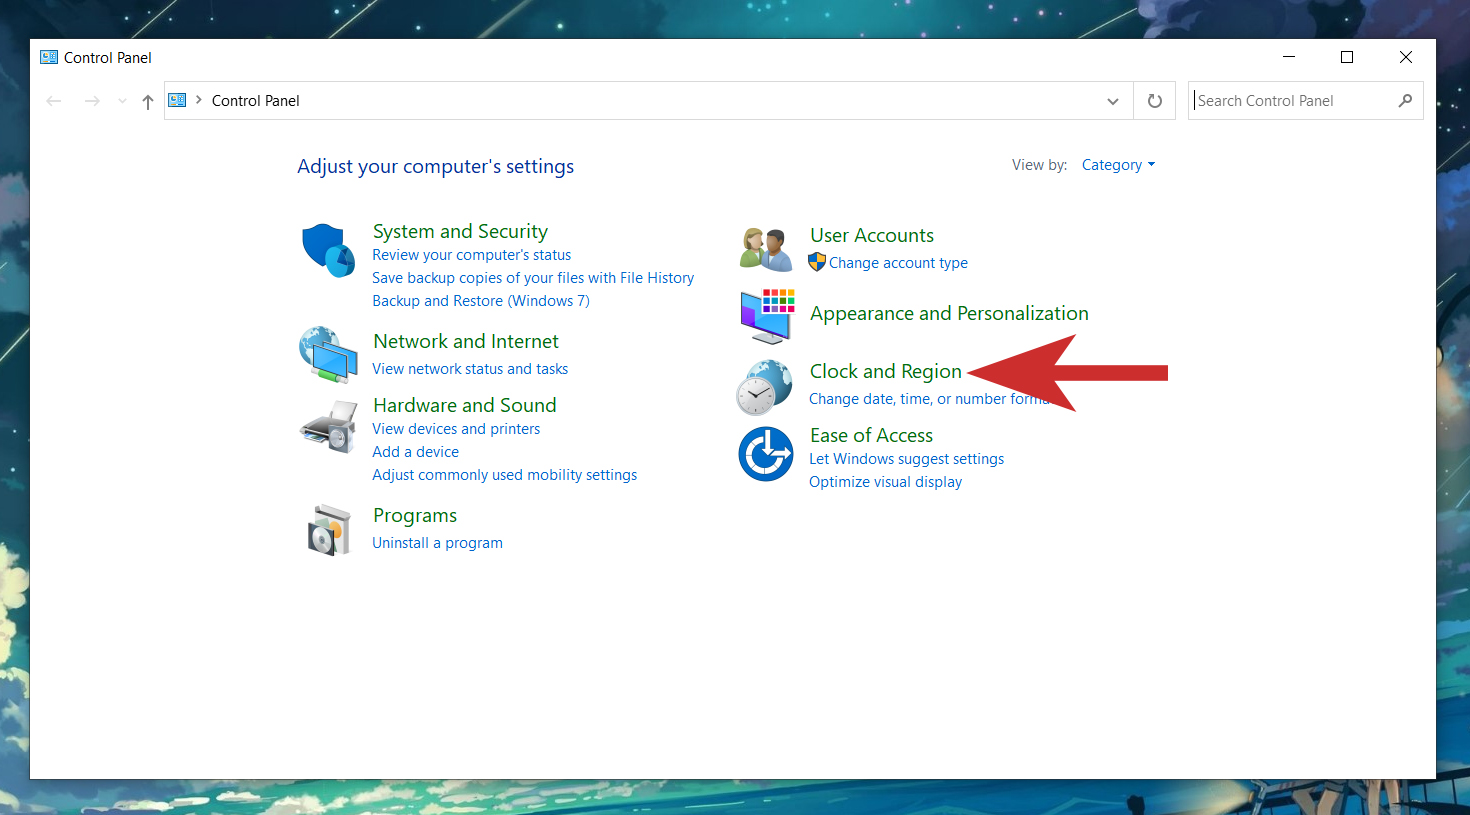Open Uninstall a program link
The height and width of the screenshot is (815, 1470).
(437, 543)
